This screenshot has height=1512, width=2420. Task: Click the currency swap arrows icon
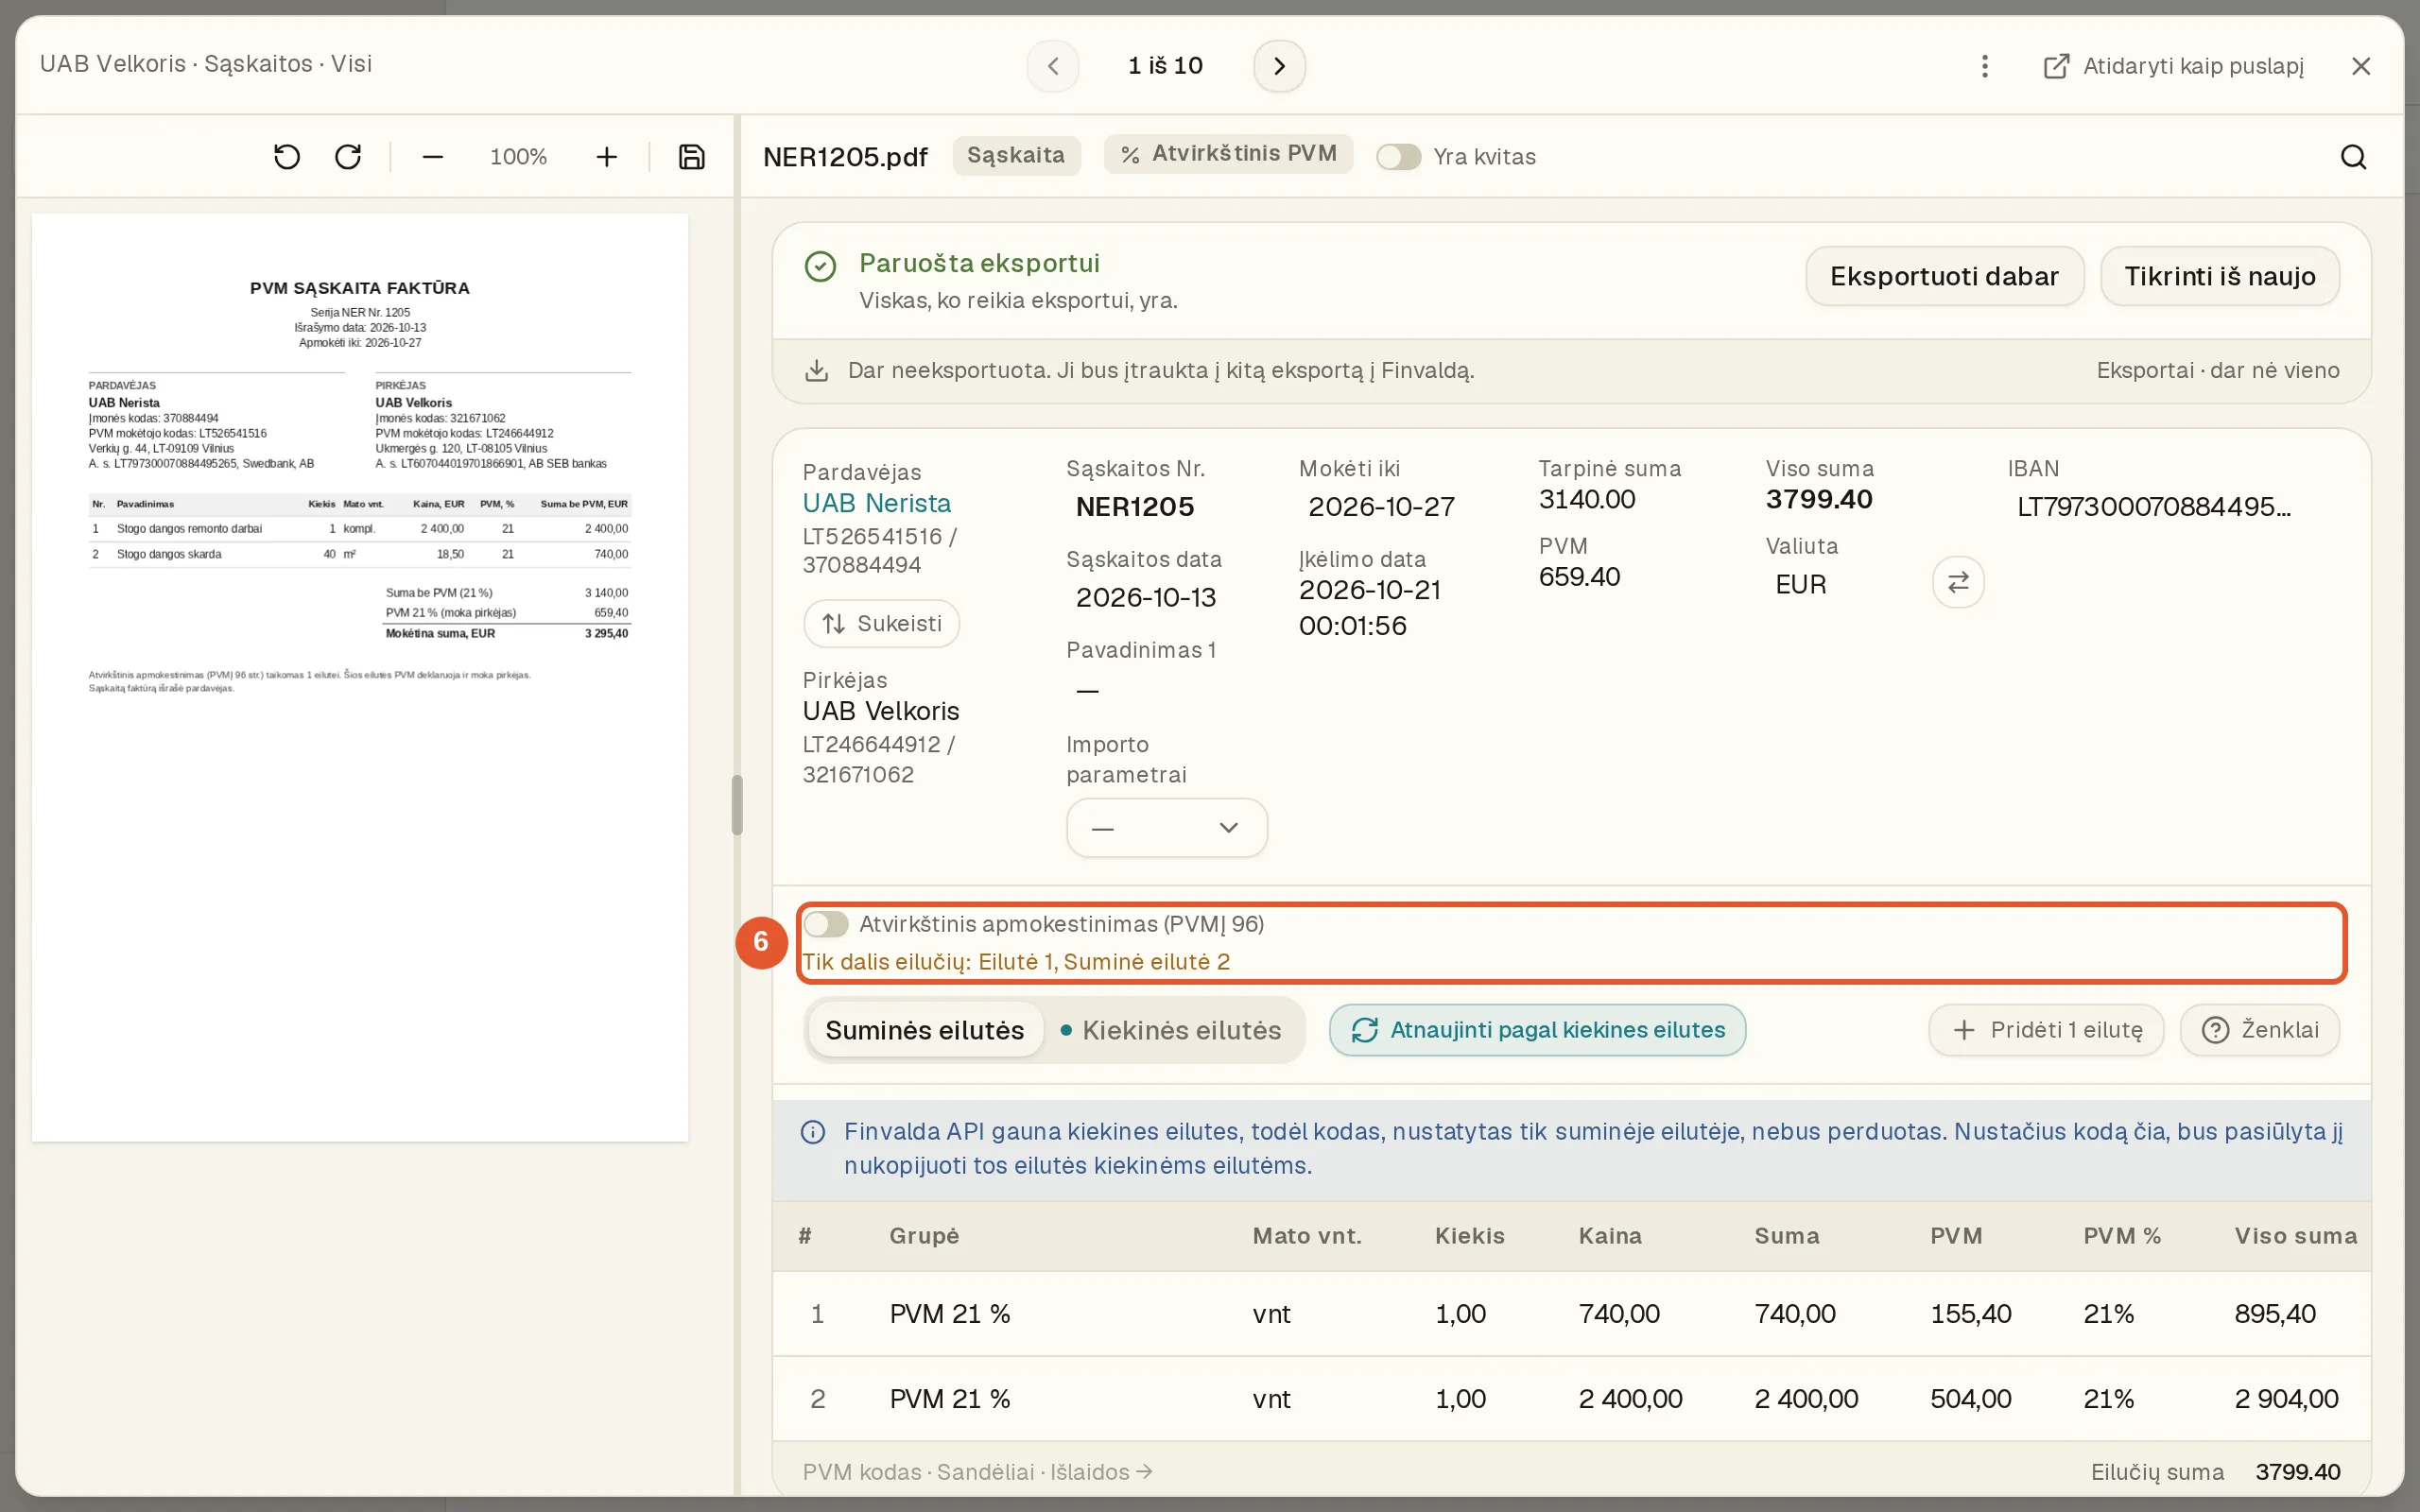(x=1958, y=582)
